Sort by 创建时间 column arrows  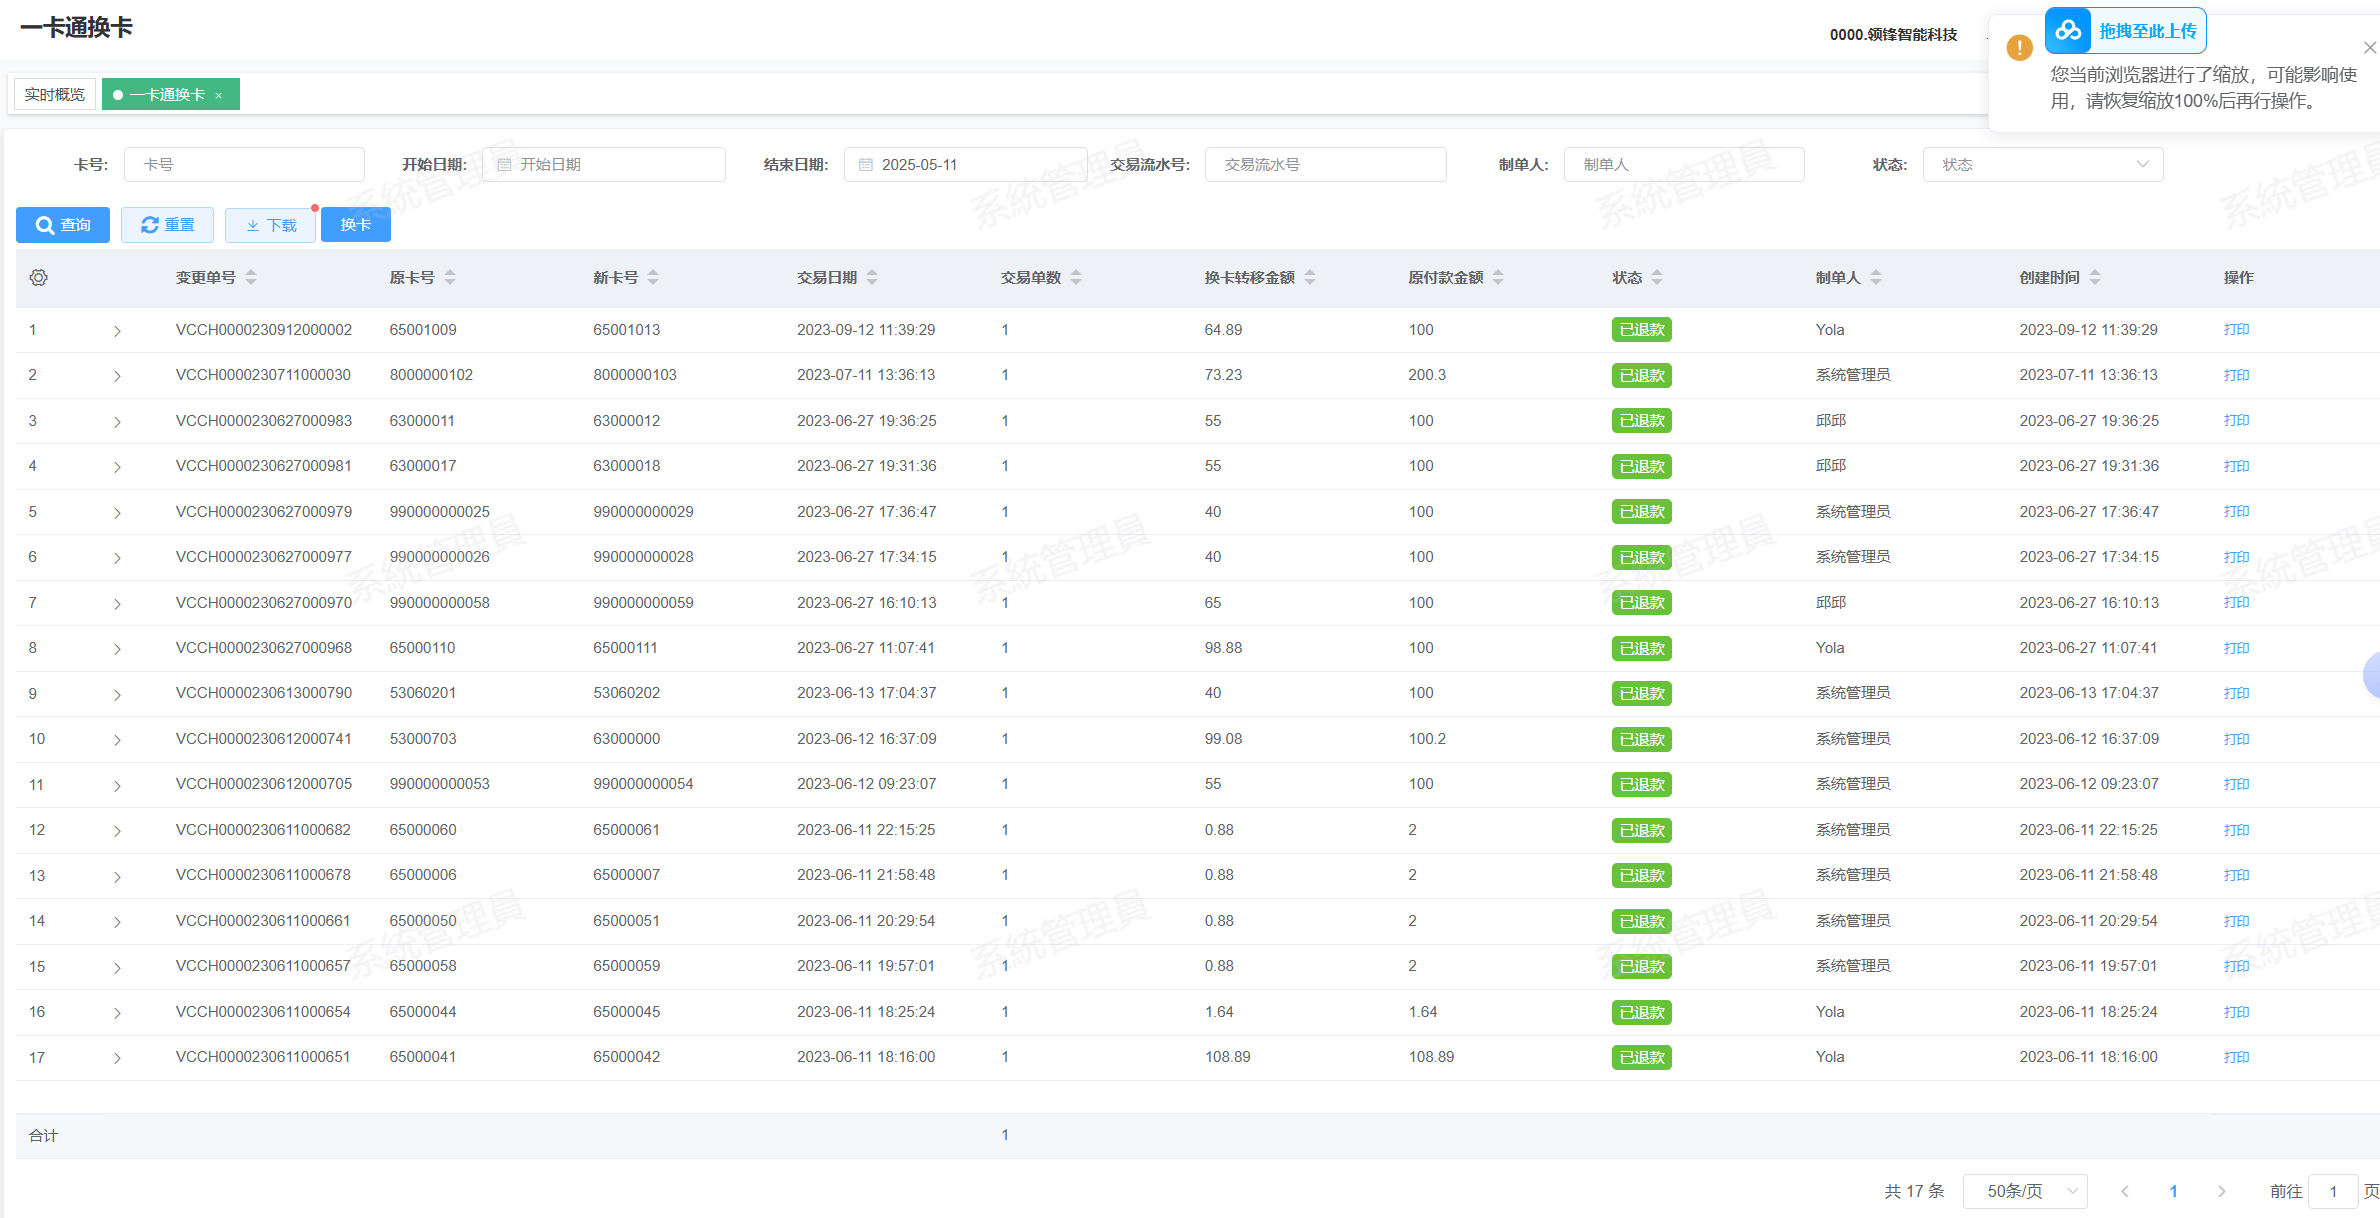pos(2095,278)
